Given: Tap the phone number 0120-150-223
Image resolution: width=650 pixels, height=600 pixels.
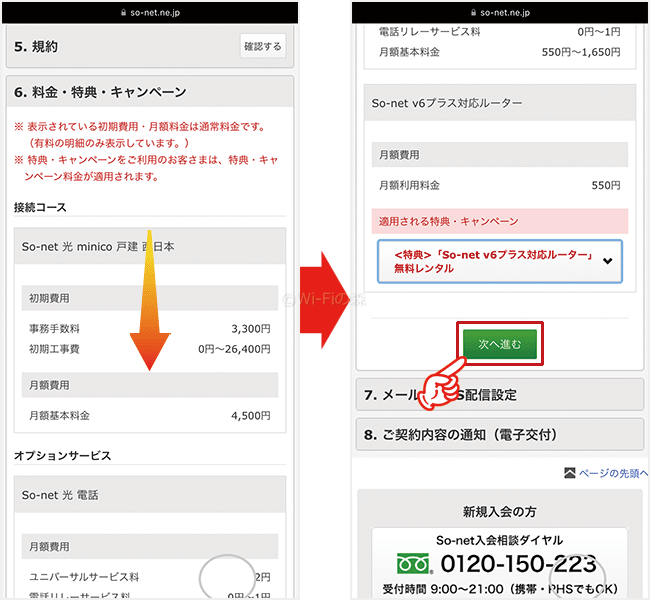Looking at the screenshot, I should click(518, 564).
